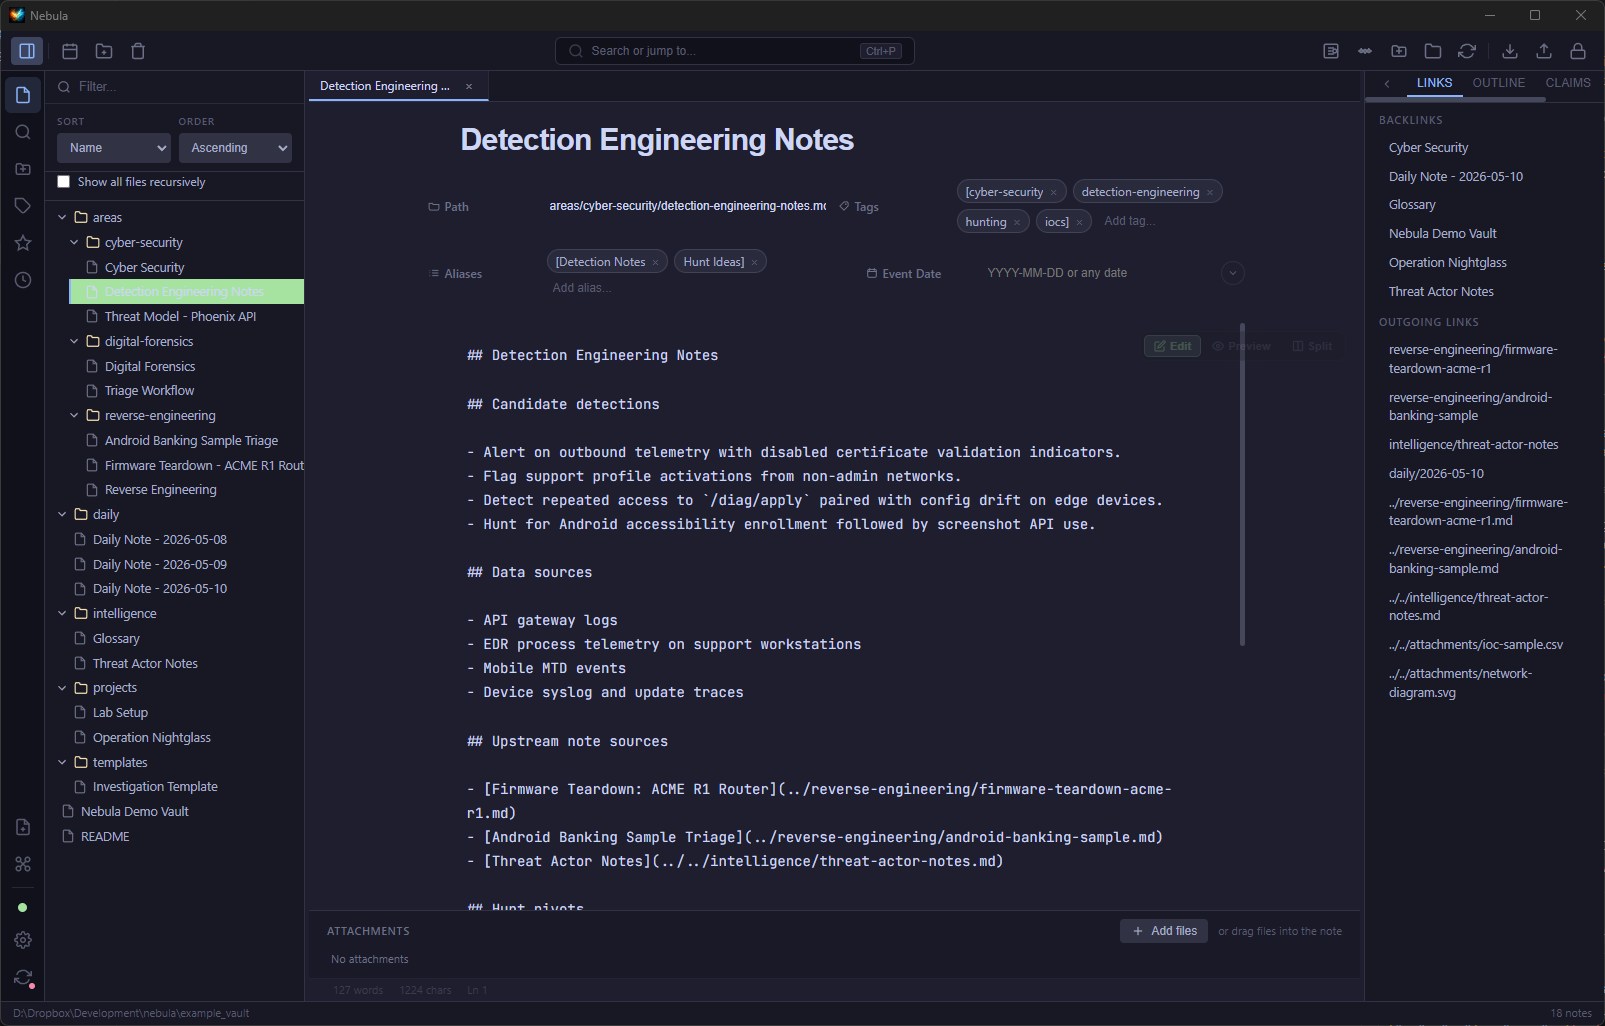The width and height of the screenshot is (1605, 1026).
Task: Click the new folder icon in top toolbar
Action: (104, 51)
